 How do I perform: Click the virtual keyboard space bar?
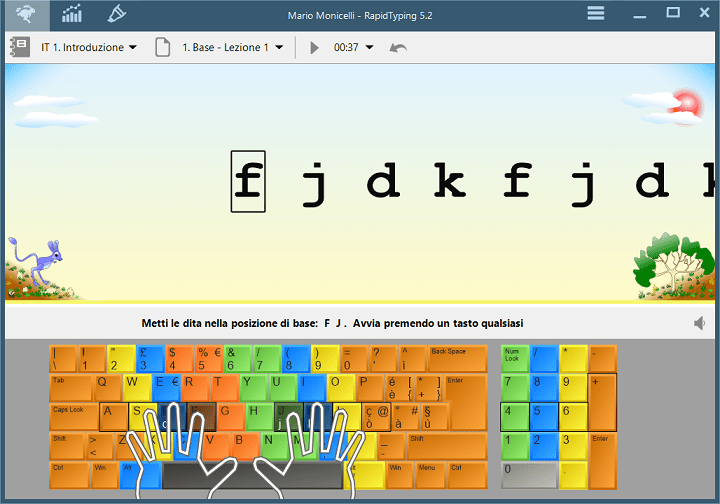[253, 475]
